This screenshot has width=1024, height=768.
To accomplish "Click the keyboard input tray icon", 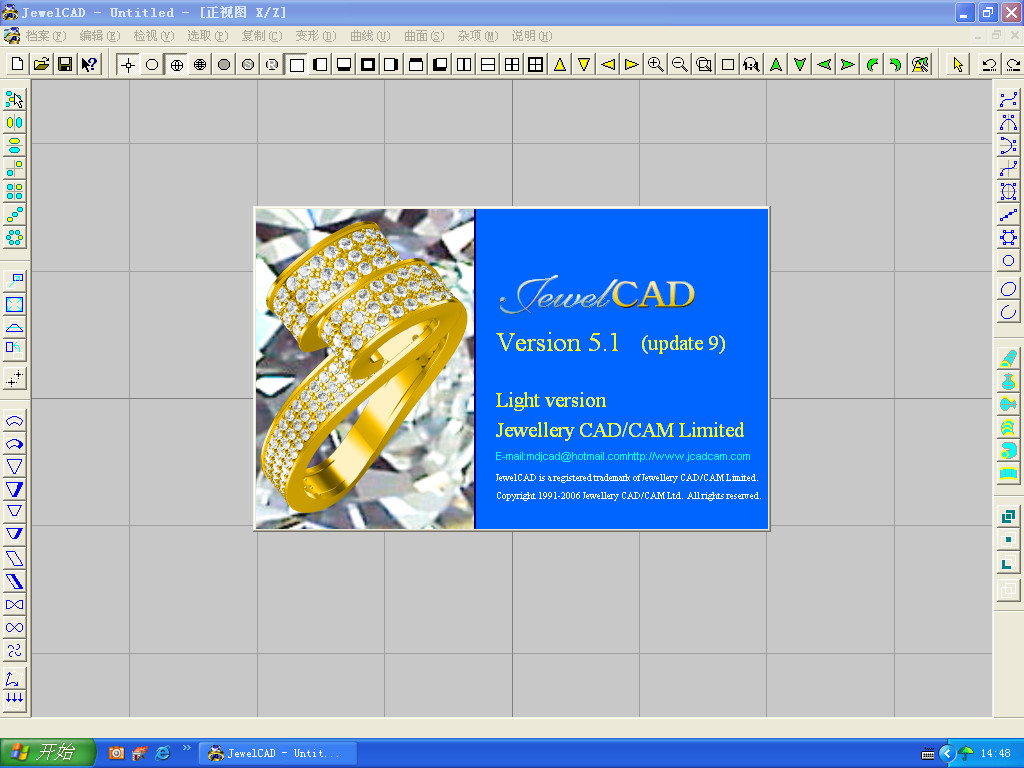I will [x=927, y=754].
